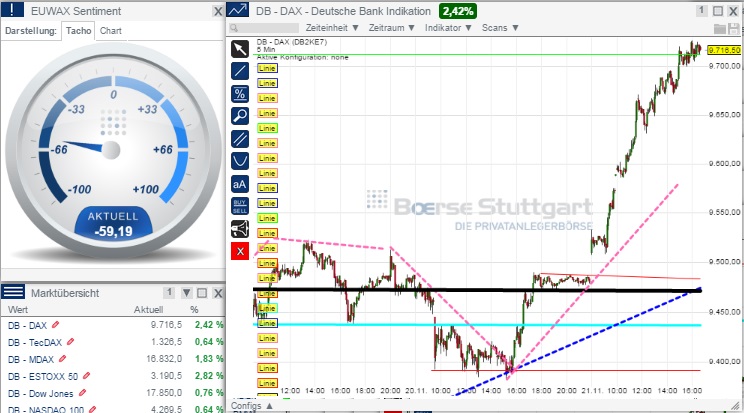Click the pencil icon next to DB - MDAX

62,359
